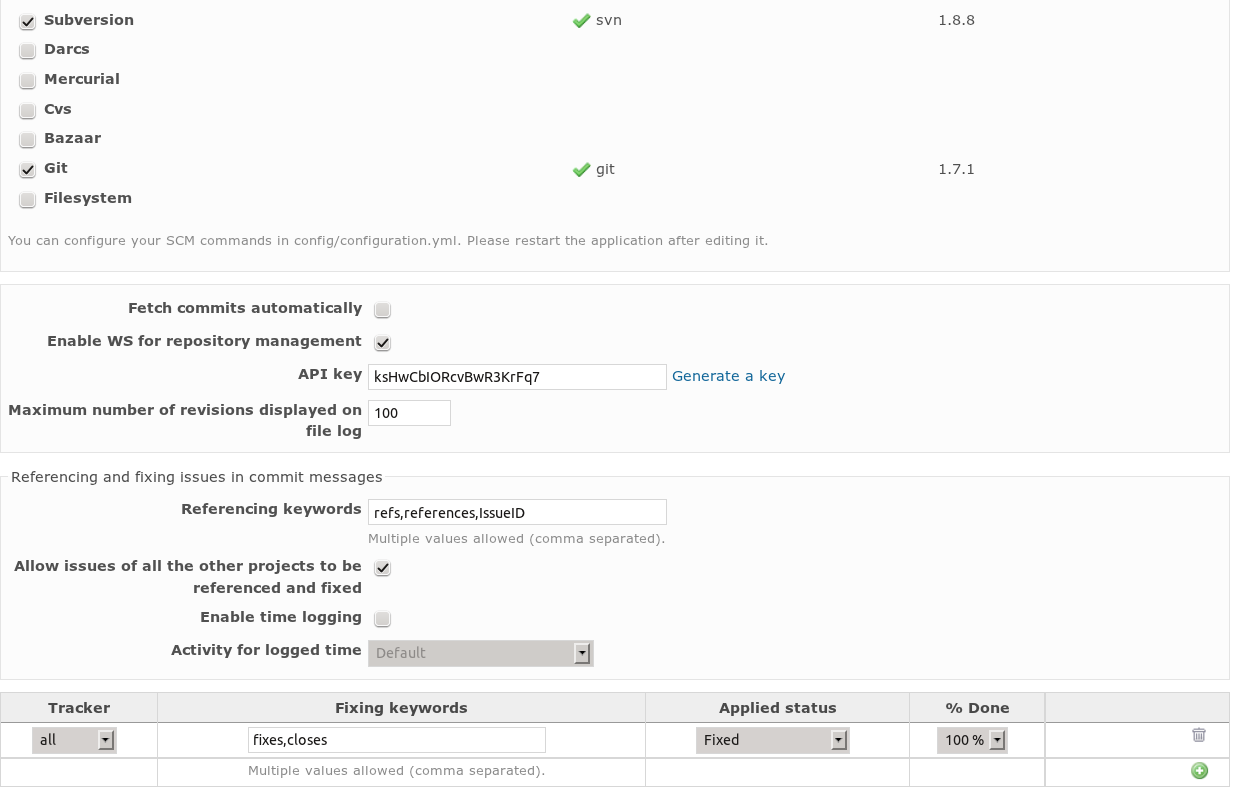This screenshot has width=1237, height=788.
Task: Toggle Enable WS for repository management
Action: 382,343
